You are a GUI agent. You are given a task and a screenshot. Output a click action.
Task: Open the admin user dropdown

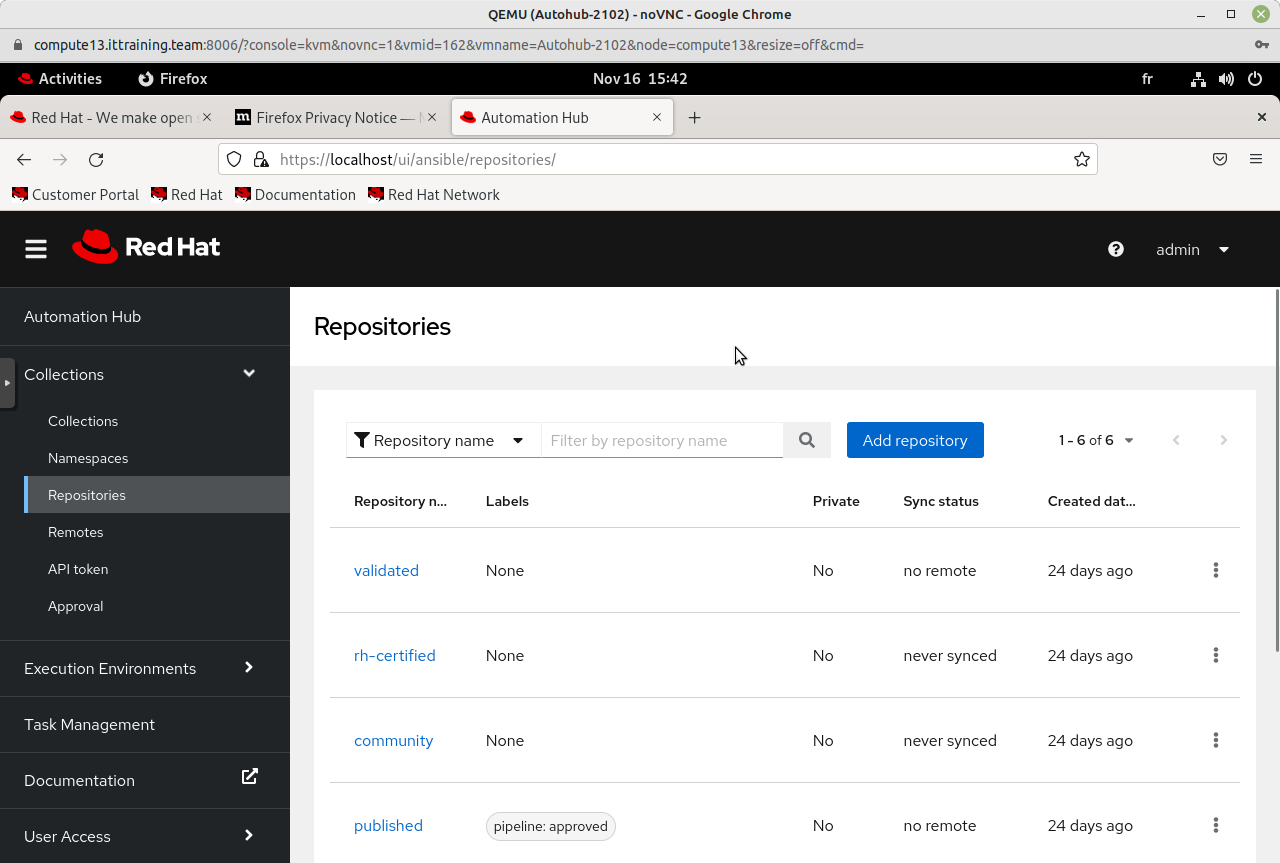pyautogui.click(x=1192, y=249)
